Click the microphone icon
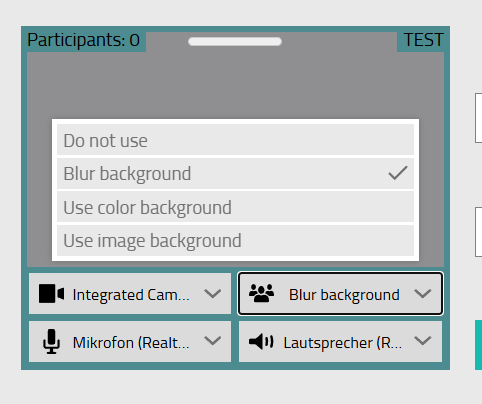The height and width of the screenshot is (404, 482). click(51, 341)
